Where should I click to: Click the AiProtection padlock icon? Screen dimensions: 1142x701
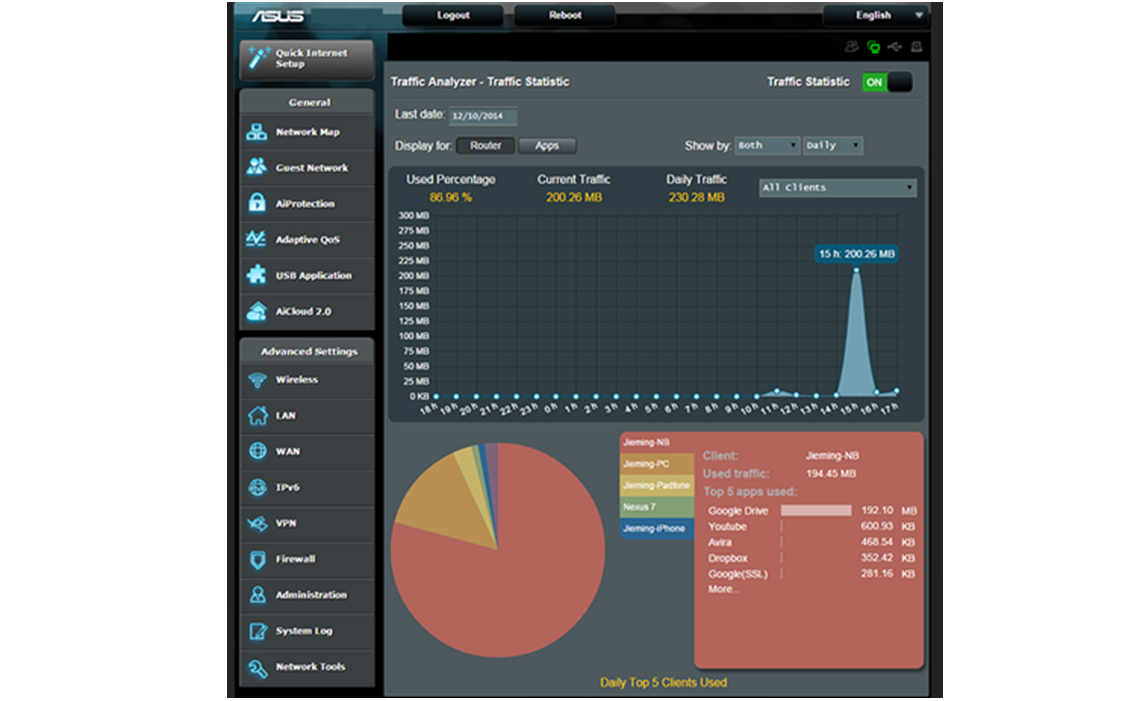click(257, 204)
